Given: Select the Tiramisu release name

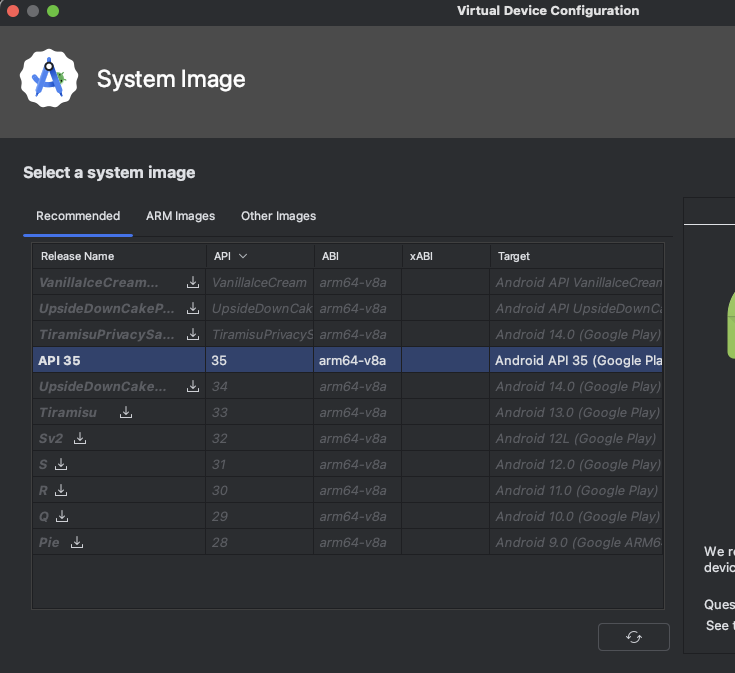Looking at the screenshot, I should point(68,412).
